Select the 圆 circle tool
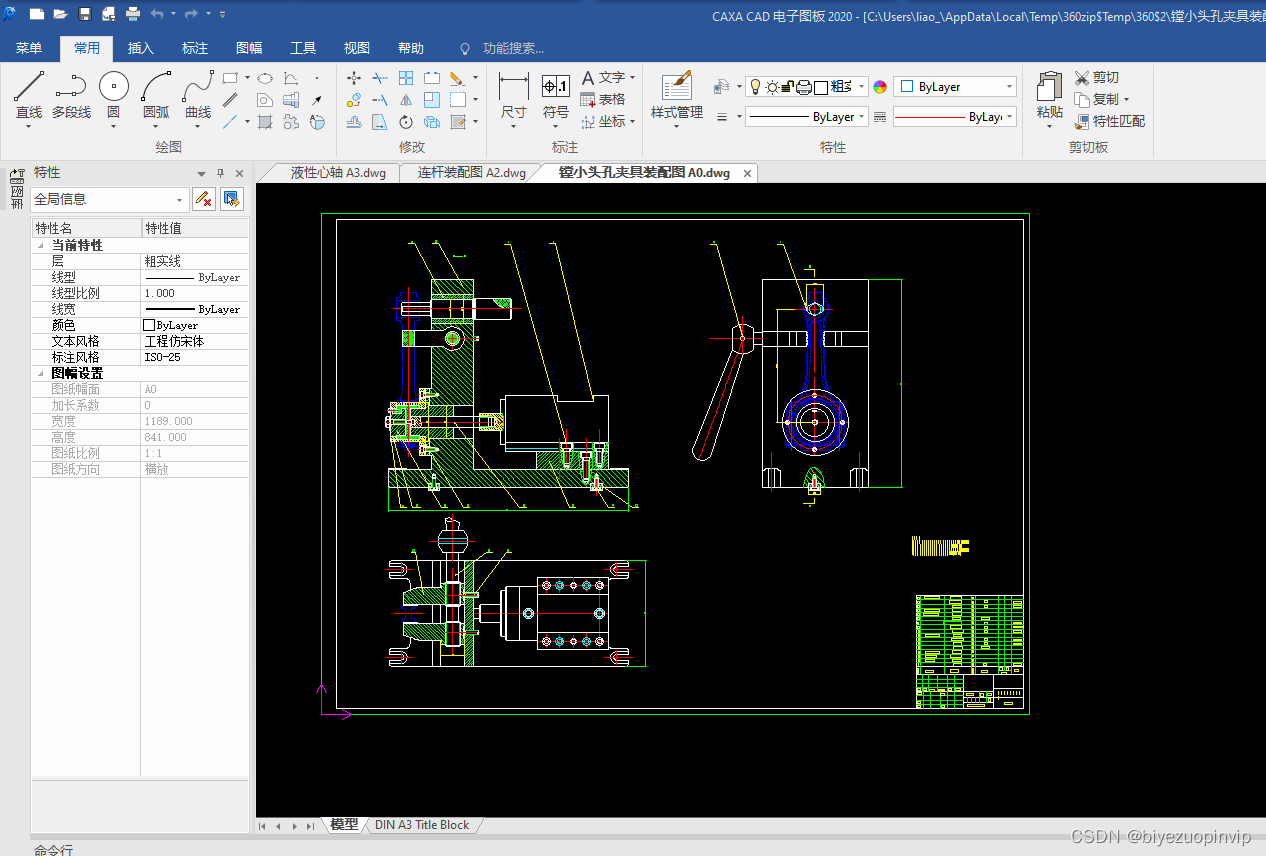The width and height of the screenshot is (1266, 856). [x=114, y=97]
